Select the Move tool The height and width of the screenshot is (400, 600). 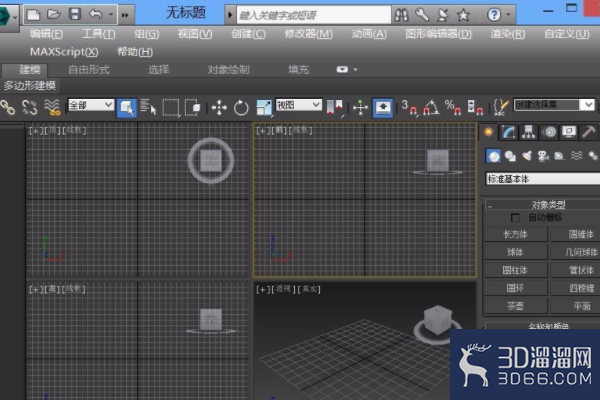coord(219,108)
